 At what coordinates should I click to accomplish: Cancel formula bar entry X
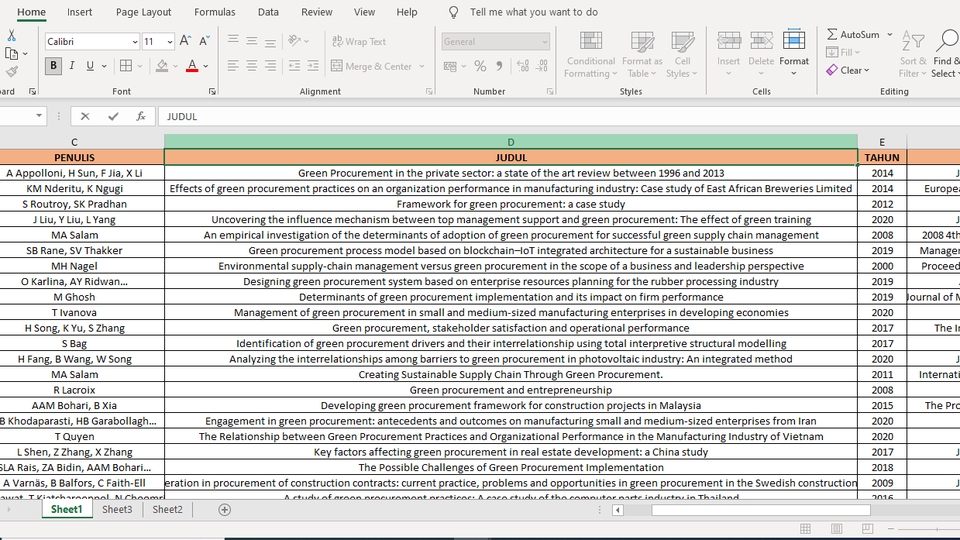click(x=85, y=116)
